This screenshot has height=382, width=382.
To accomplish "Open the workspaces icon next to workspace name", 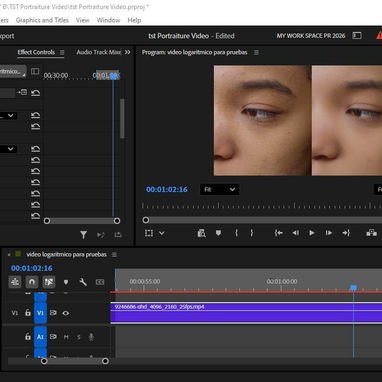I will point(357,35).
